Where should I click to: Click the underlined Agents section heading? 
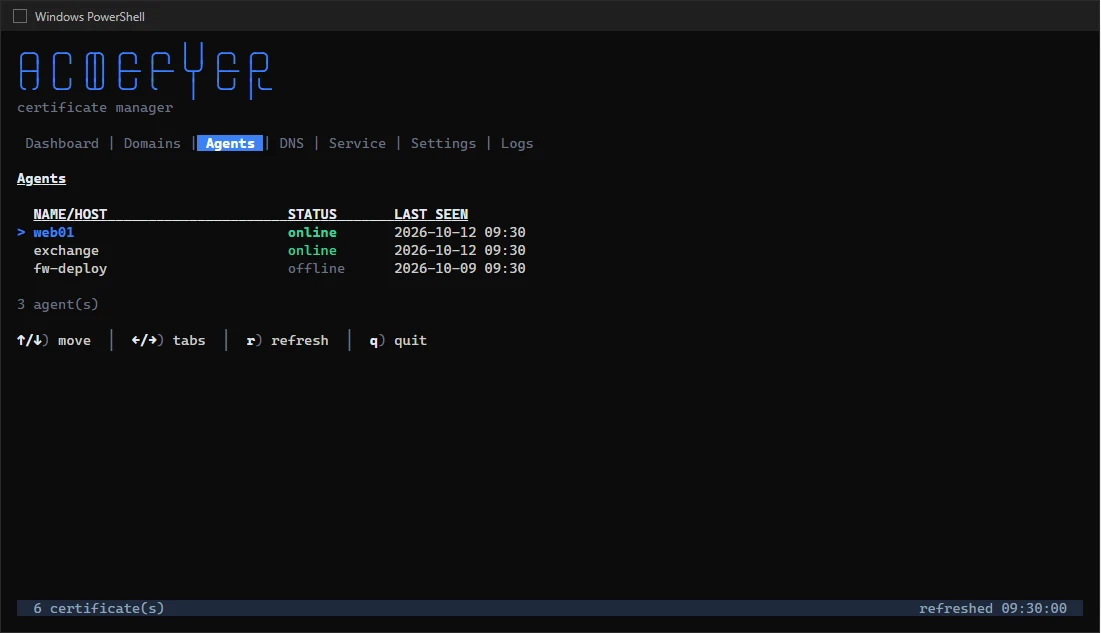point(41,178)
